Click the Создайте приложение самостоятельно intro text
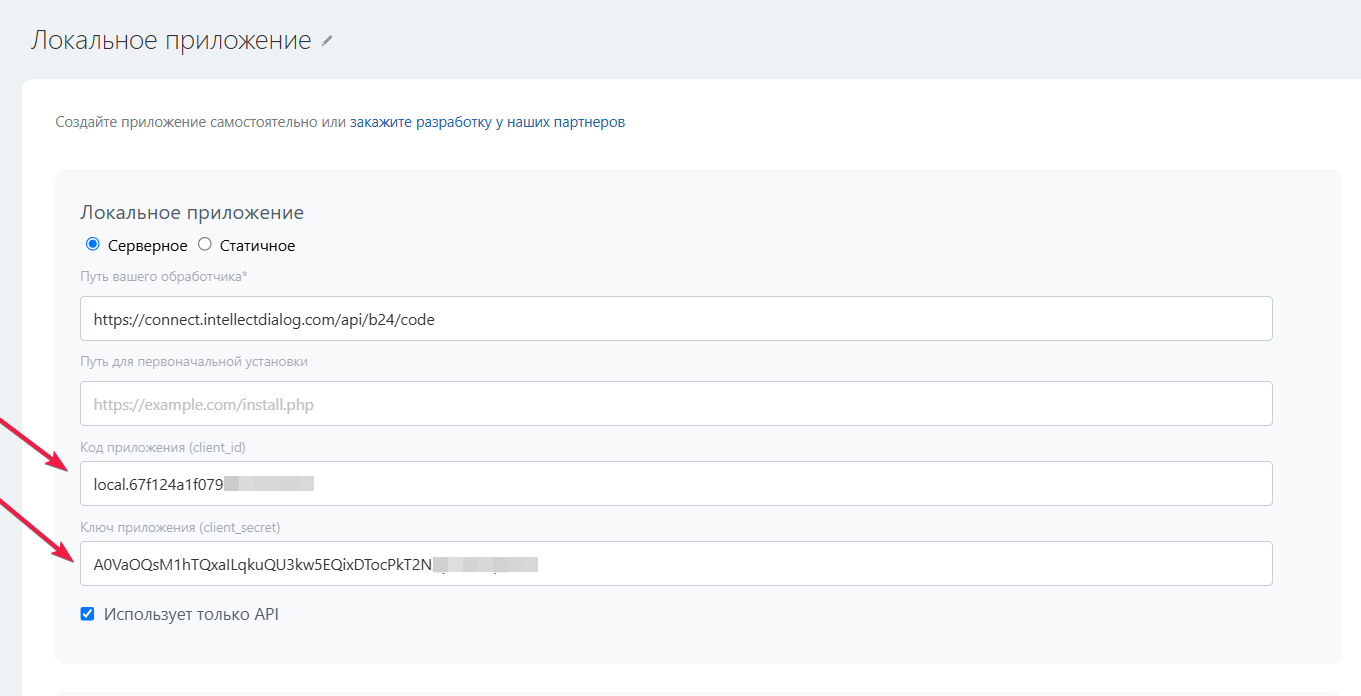 click(x=200, y=122)
